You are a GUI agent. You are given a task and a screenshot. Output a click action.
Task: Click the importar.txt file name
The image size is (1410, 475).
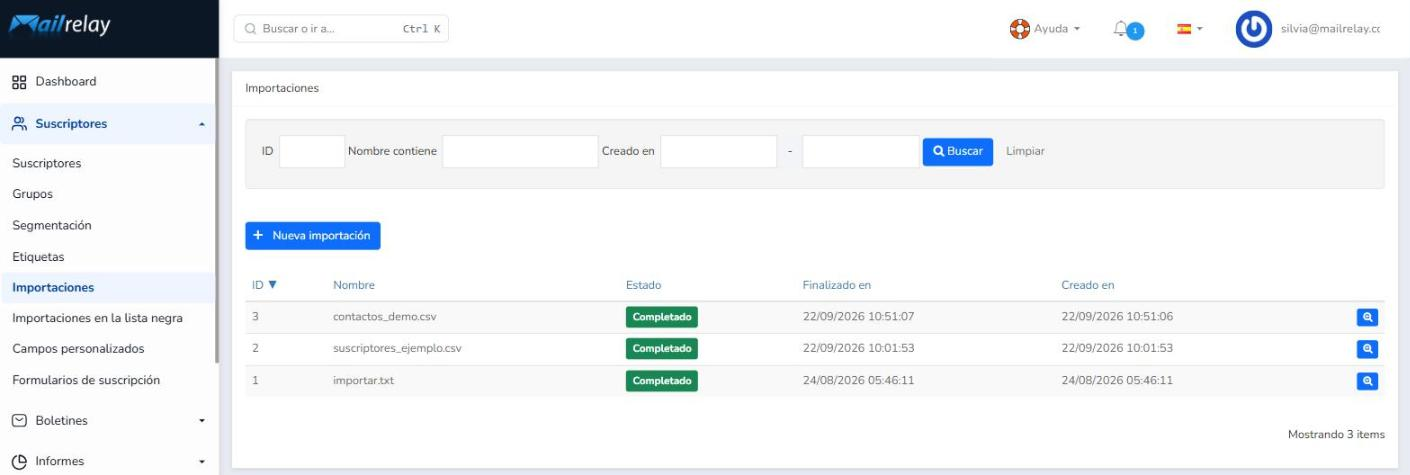[x=363, y=381]
